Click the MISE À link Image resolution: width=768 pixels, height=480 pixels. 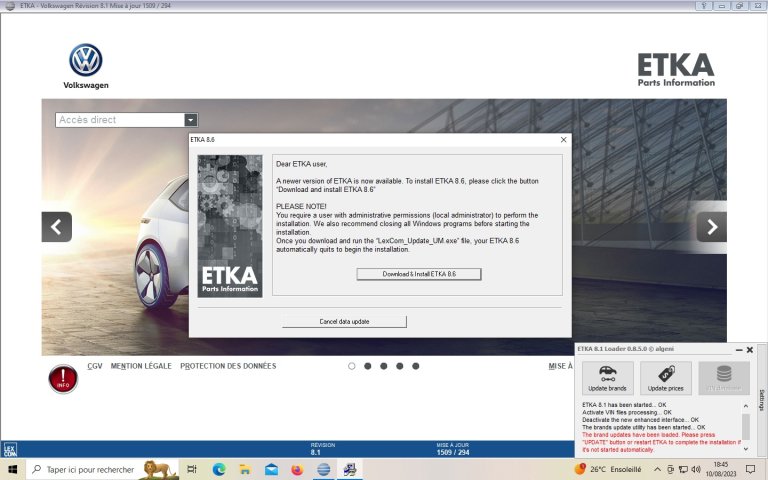coord(560,366)
